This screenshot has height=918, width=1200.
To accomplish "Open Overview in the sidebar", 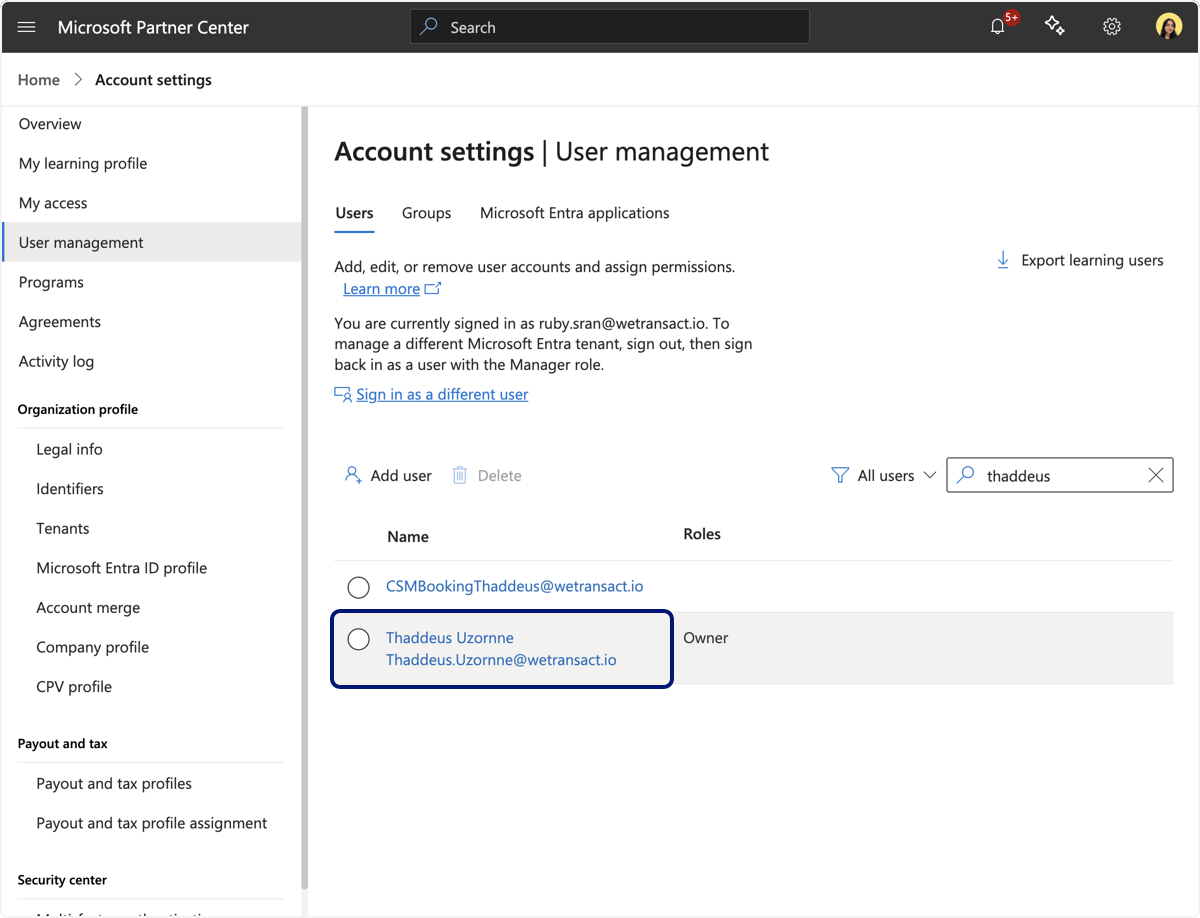I will tap(50, 124).
